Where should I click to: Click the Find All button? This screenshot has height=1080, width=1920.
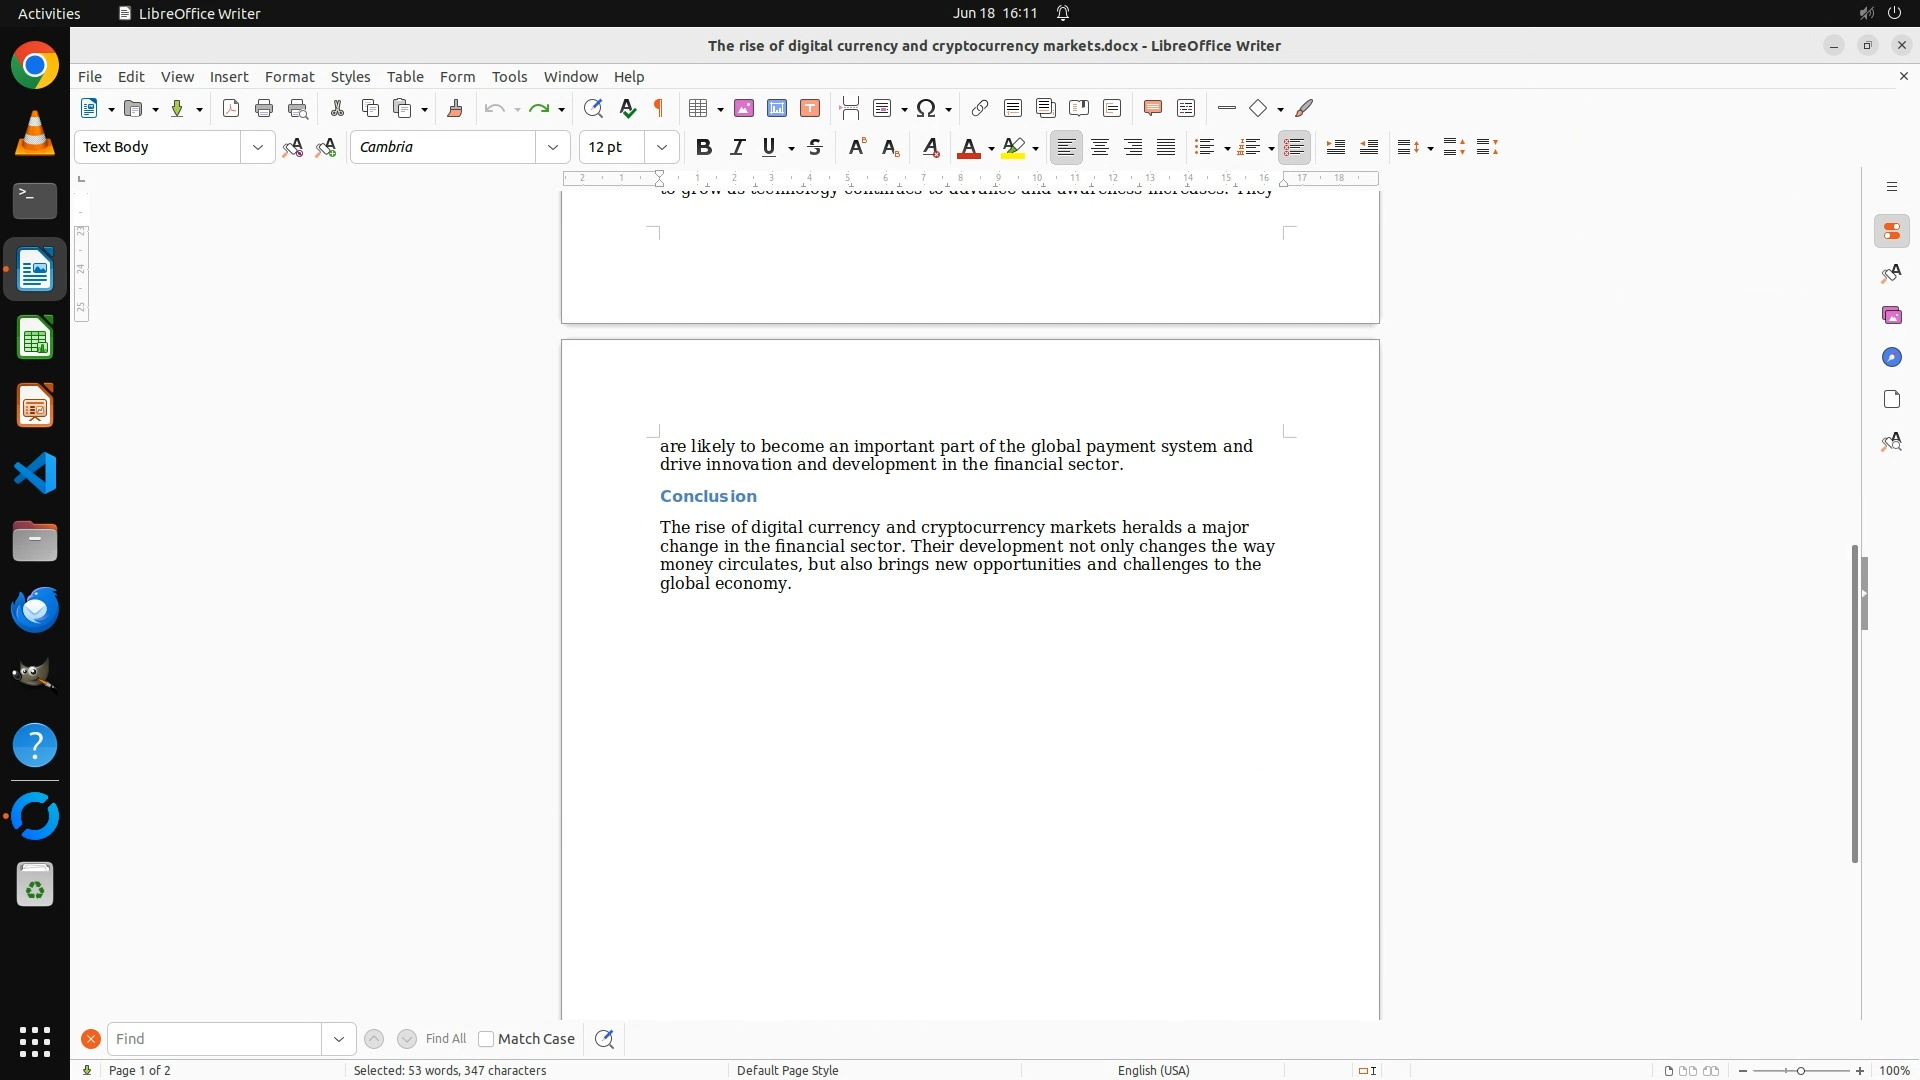(445, 1039)
